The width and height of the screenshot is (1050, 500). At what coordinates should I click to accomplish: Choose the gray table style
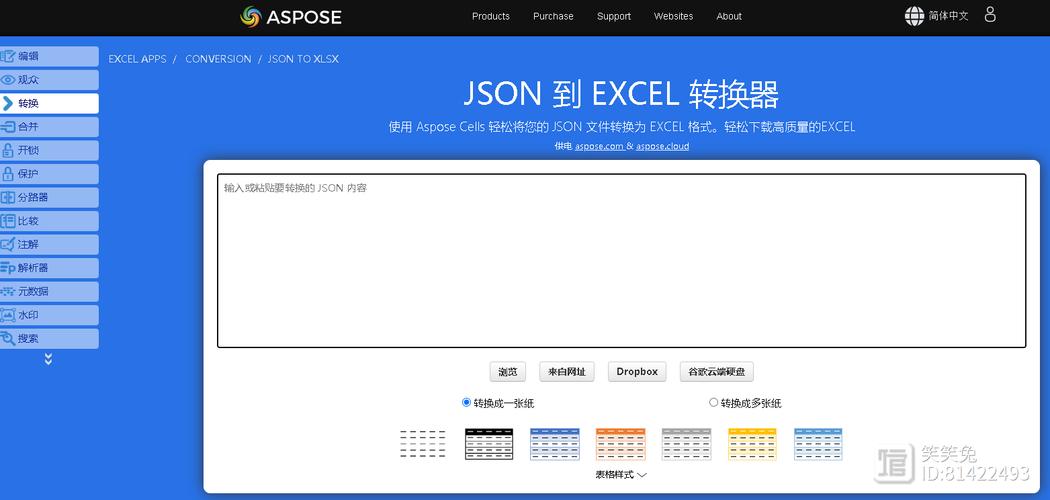click(686, 444)
